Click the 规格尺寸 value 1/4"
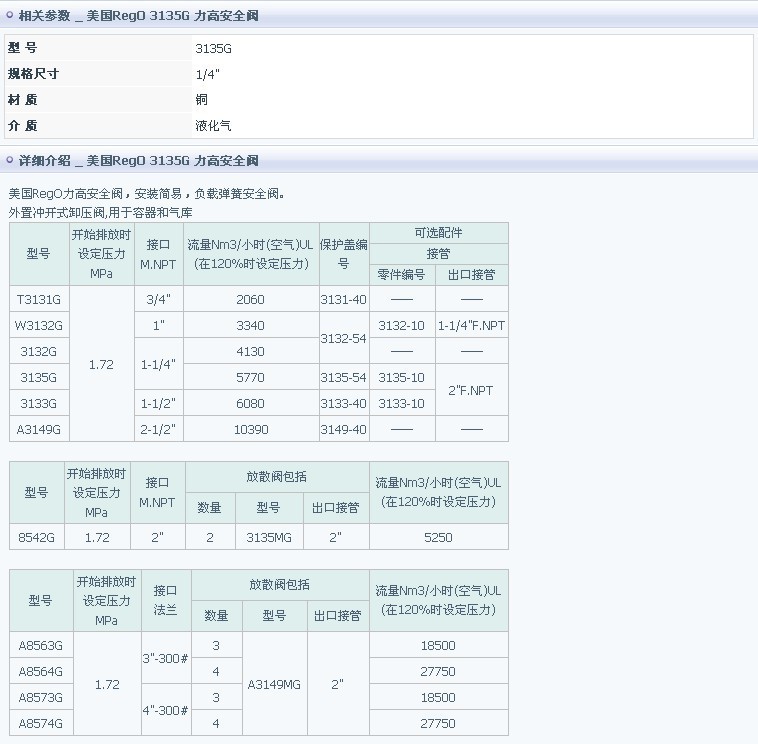 point(207,74)
